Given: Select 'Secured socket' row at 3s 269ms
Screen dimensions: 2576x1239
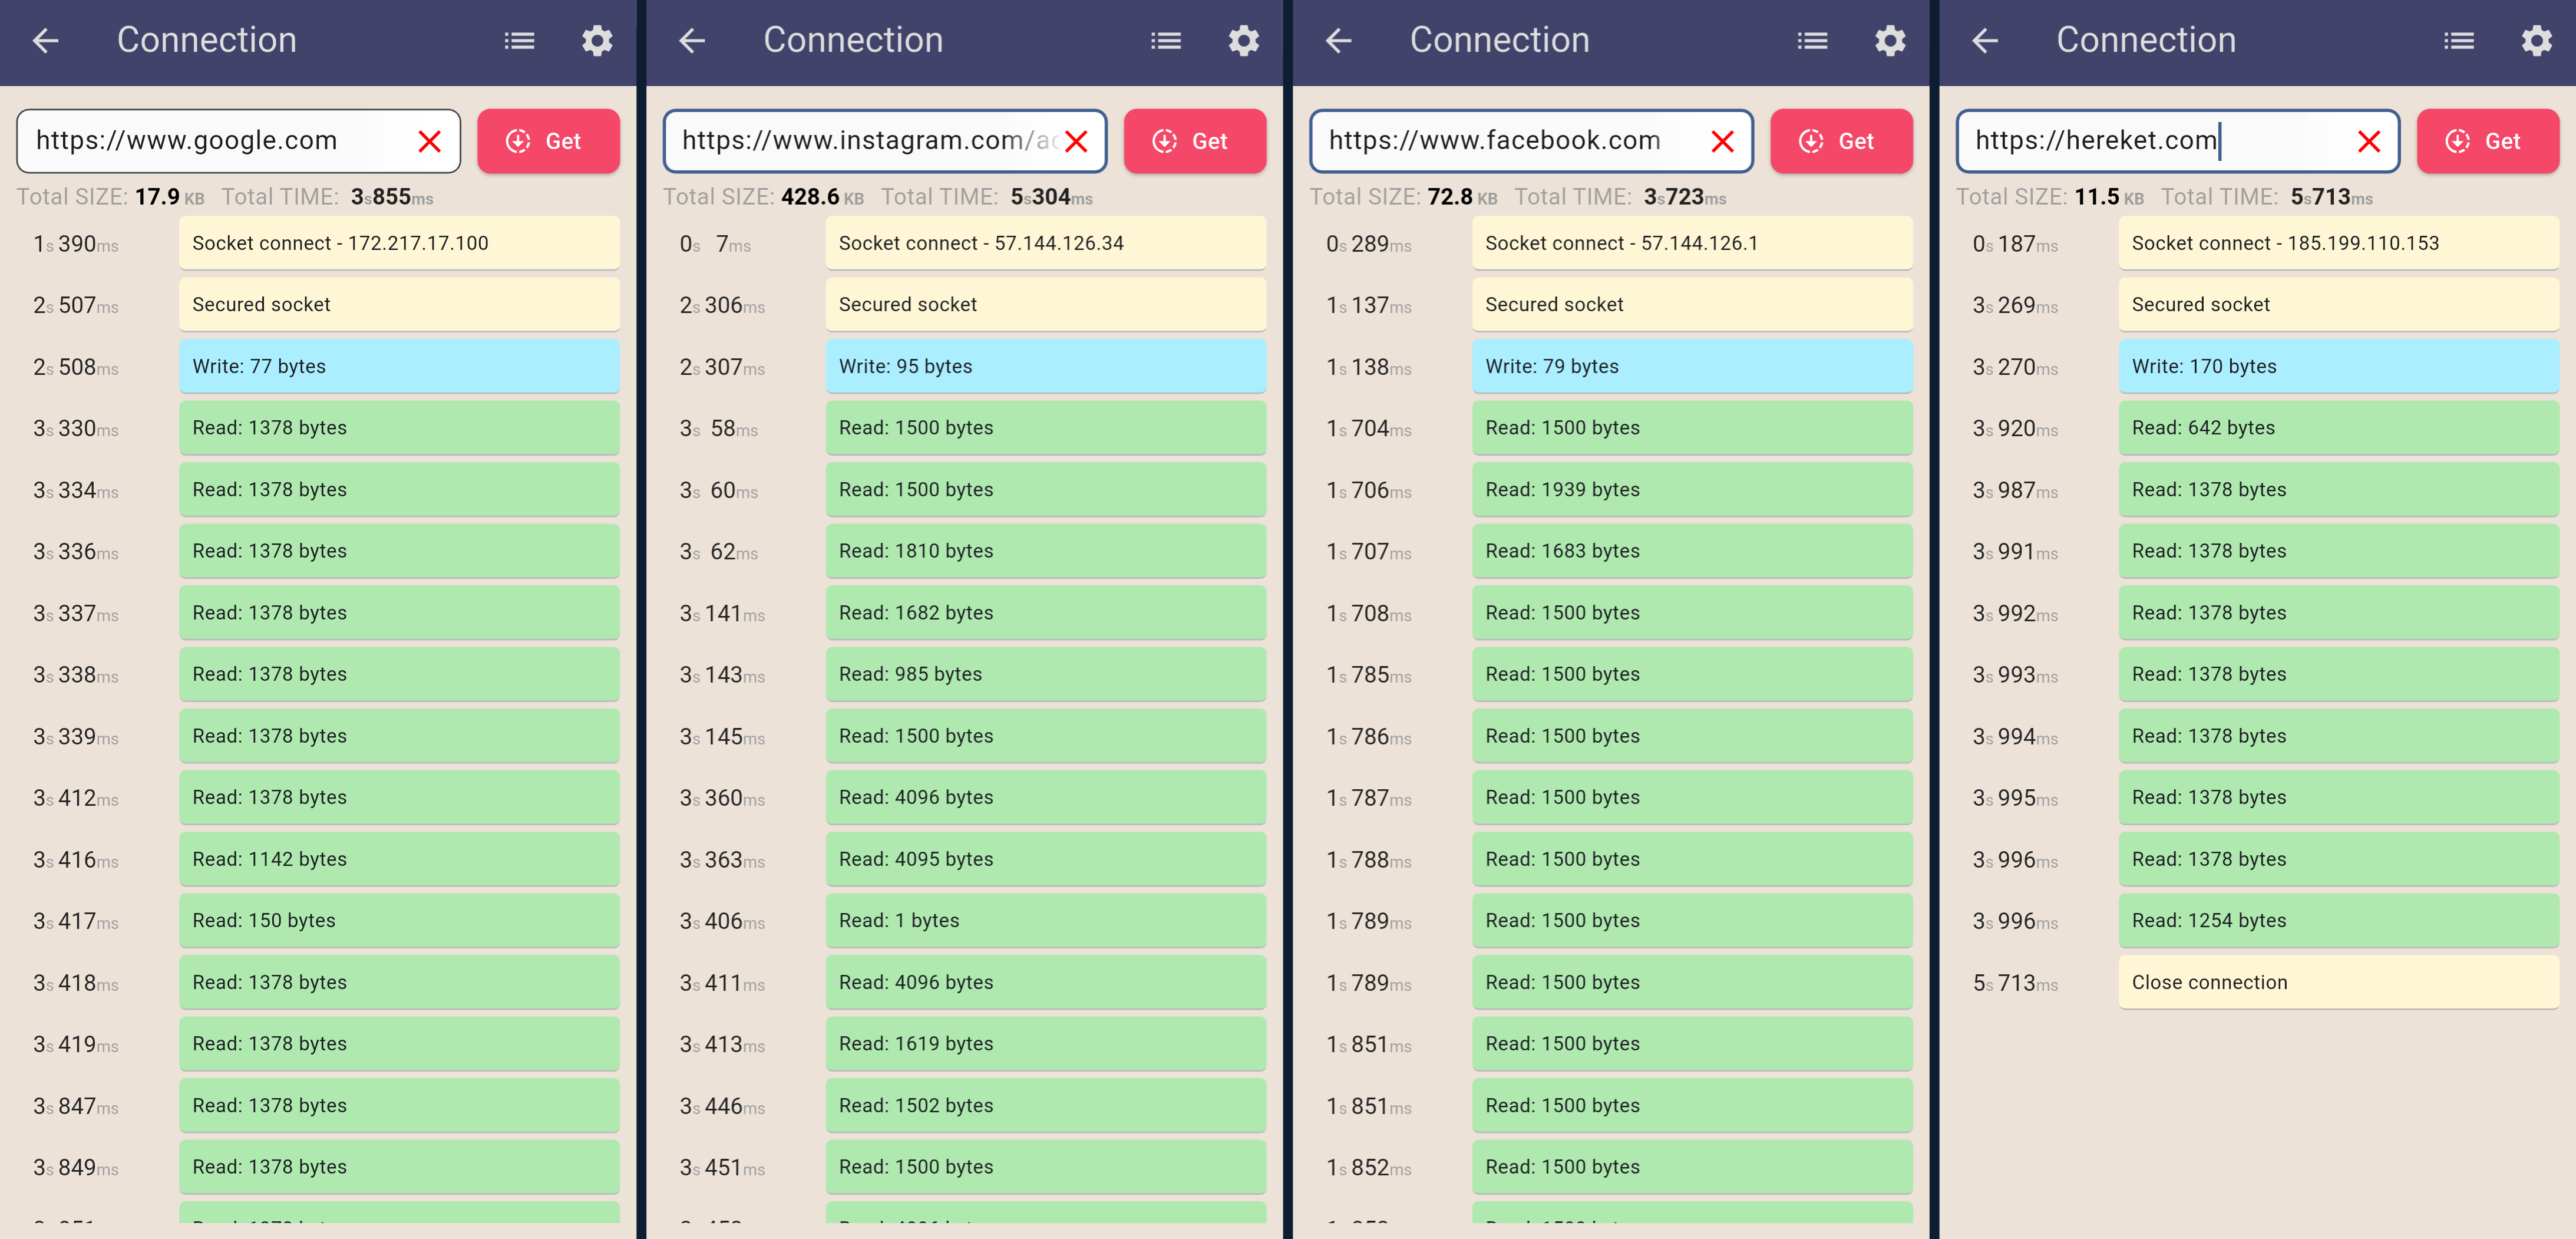Looking at the screenshot, I should (x=2338, y=305).
